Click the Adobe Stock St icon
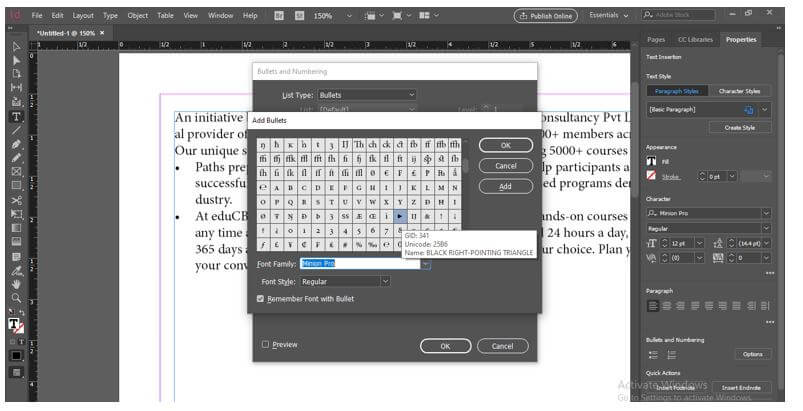The height and width of the screenshot is (411, 803). click(x=300, y=16)
